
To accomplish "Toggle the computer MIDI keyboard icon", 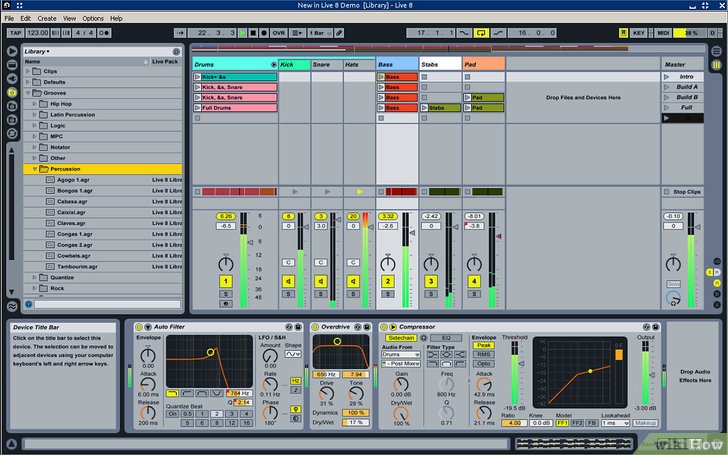I will point(624,33).
